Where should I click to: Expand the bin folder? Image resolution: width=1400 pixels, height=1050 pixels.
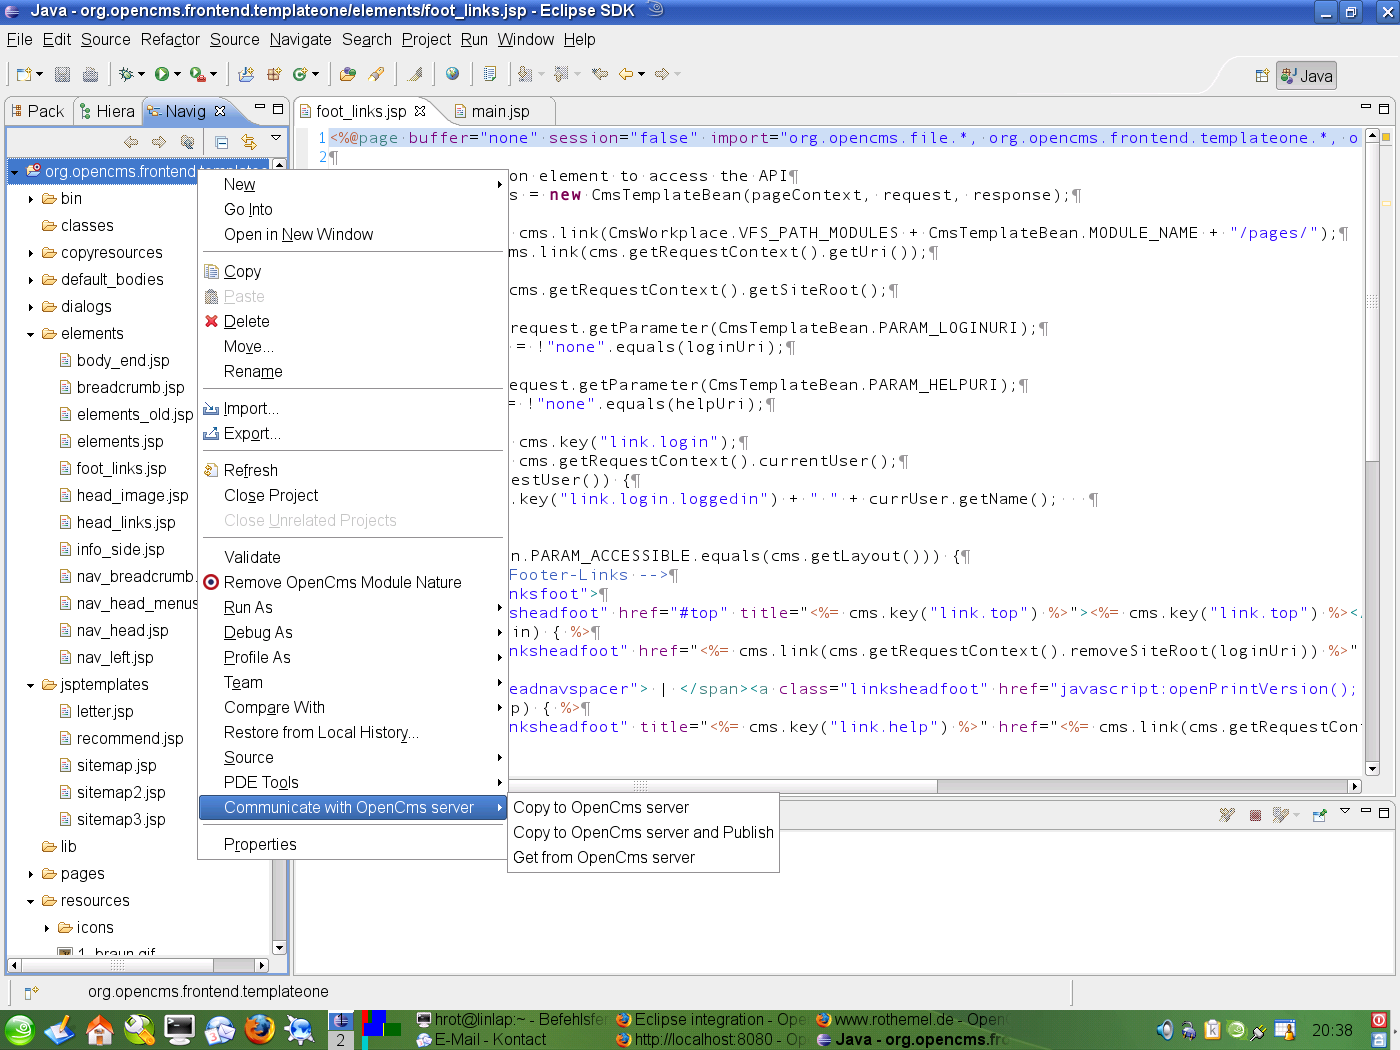(x=31, y=199)
